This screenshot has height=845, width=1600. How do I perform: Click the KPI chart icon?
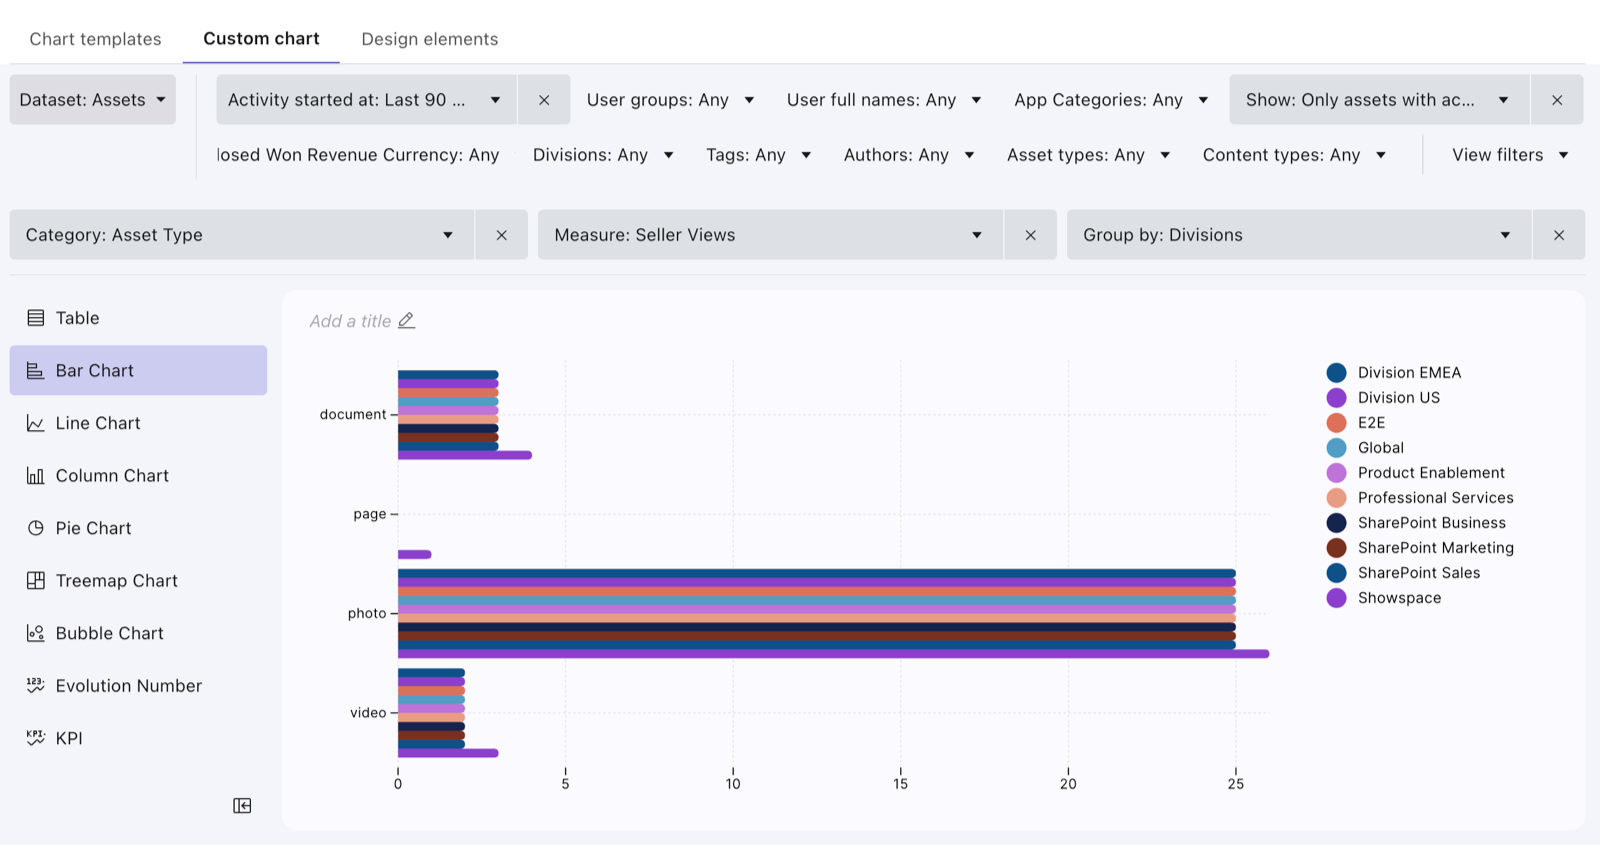pyautogui.click(x=36, y=738)
